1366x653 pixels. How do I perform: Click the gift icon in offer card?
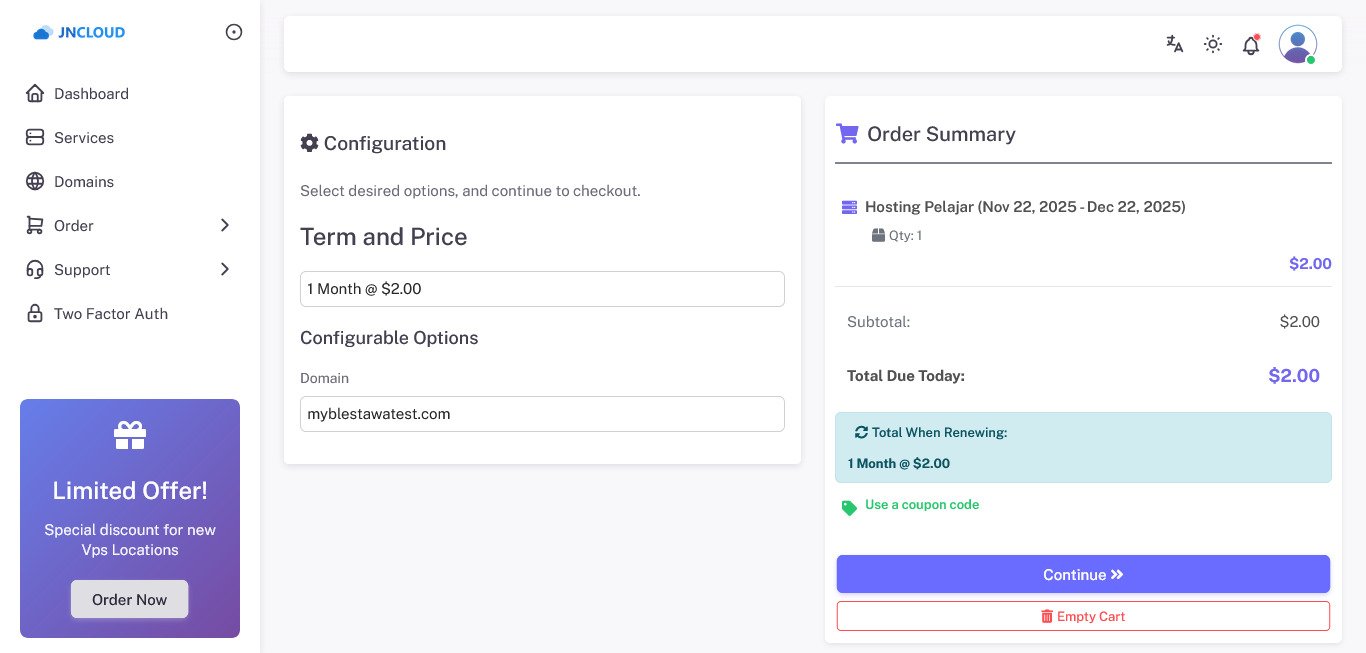click(x=130, y=435)
